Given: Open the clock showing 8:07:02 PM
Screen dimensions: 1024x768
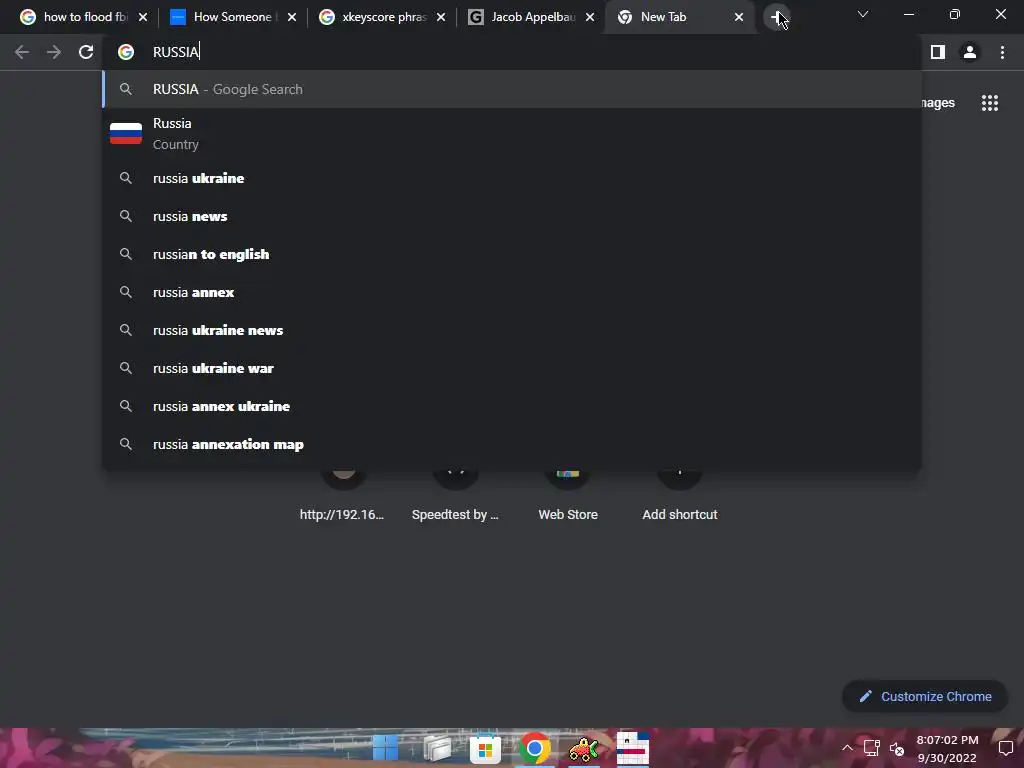Looking at the screenshot, I should [947, 748].
